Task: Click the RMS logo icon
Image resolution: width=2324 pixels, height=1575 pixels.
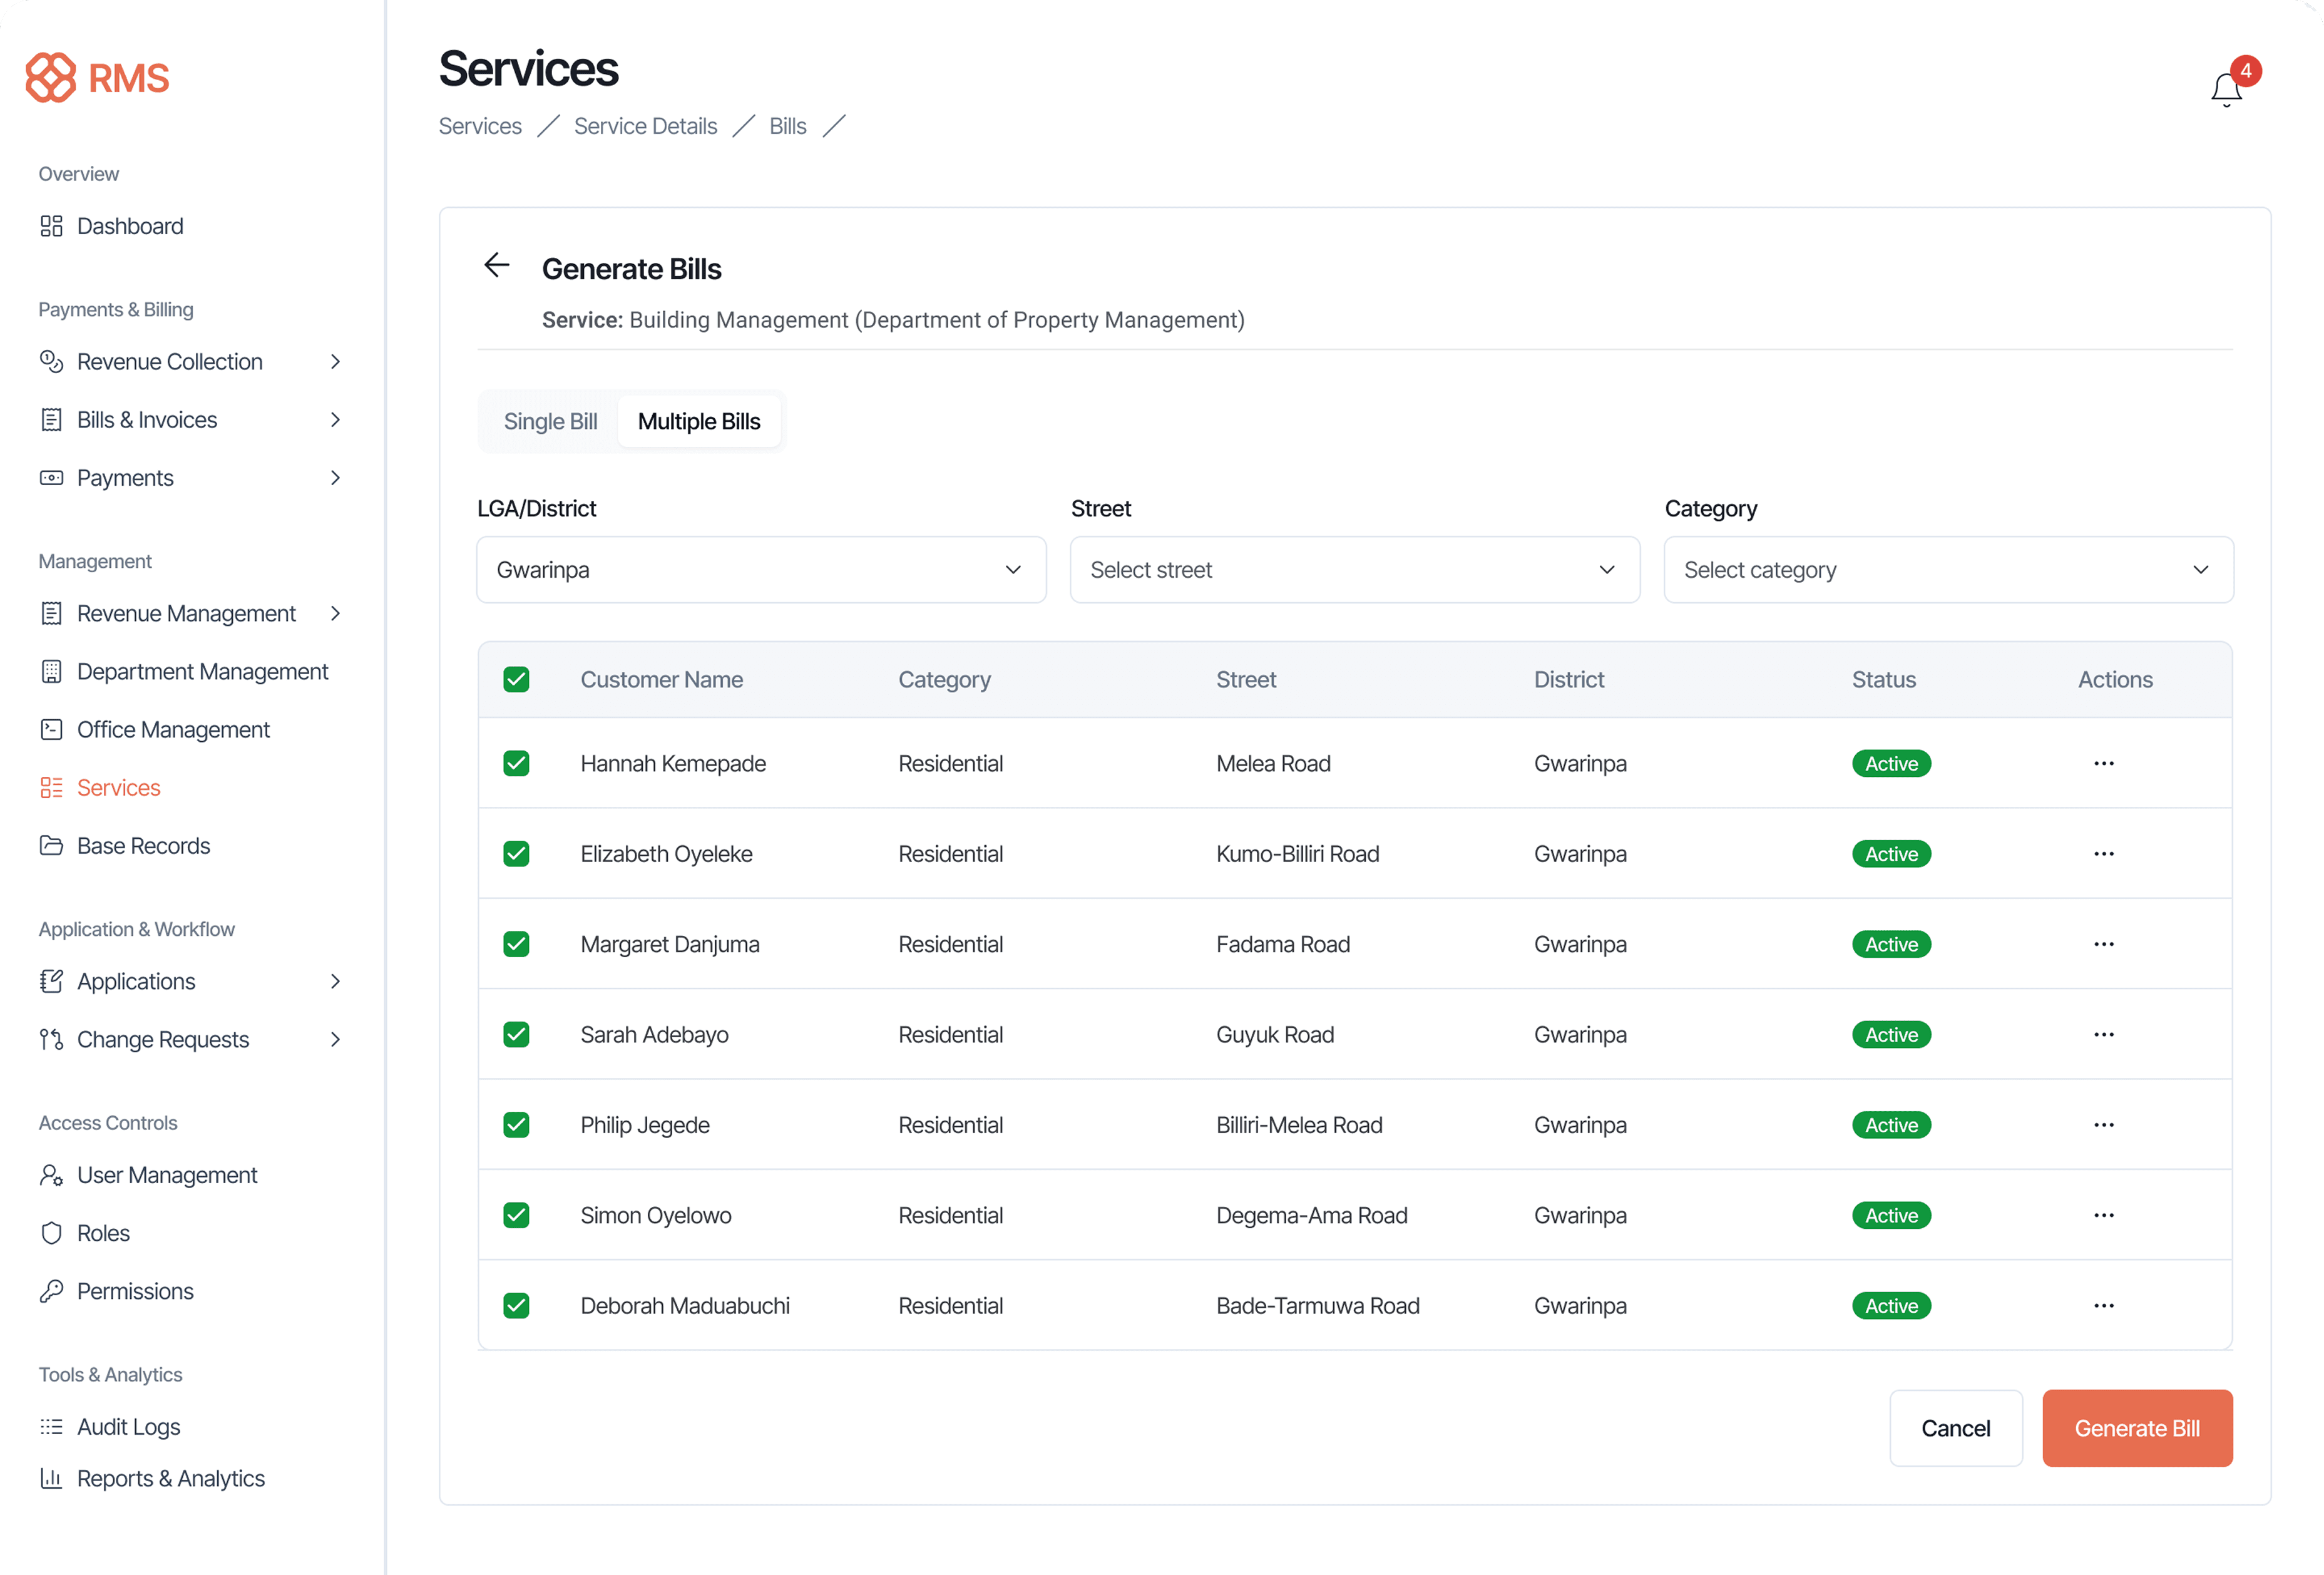Action: coord(50,78)
